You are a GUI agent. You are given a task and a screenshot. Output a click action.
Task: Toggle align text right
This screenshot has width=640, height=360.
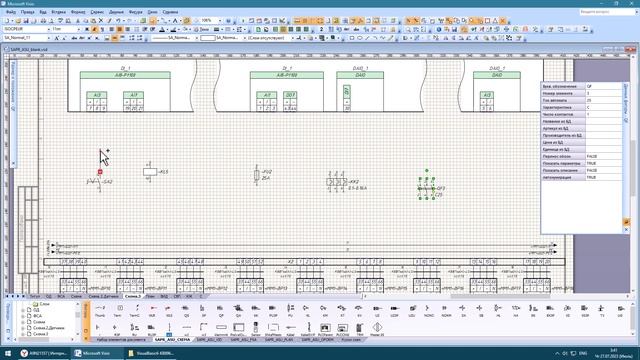click(x=127, y=29)
